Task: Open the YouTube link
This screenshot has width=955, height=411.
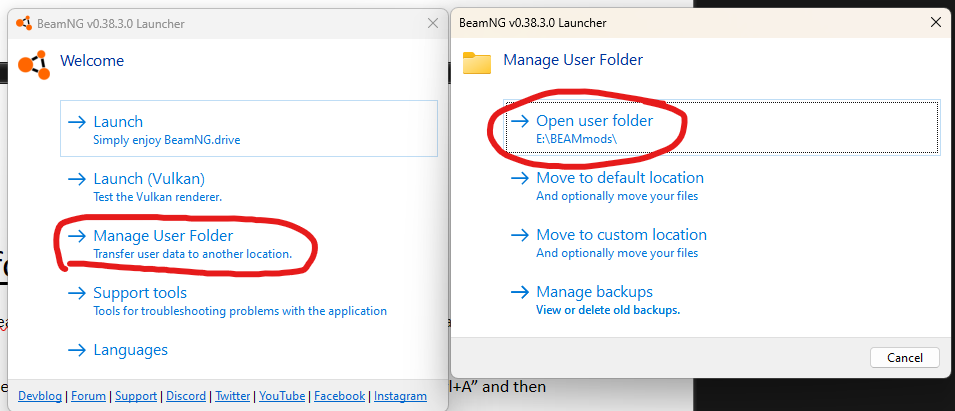Action: (282, 396)
